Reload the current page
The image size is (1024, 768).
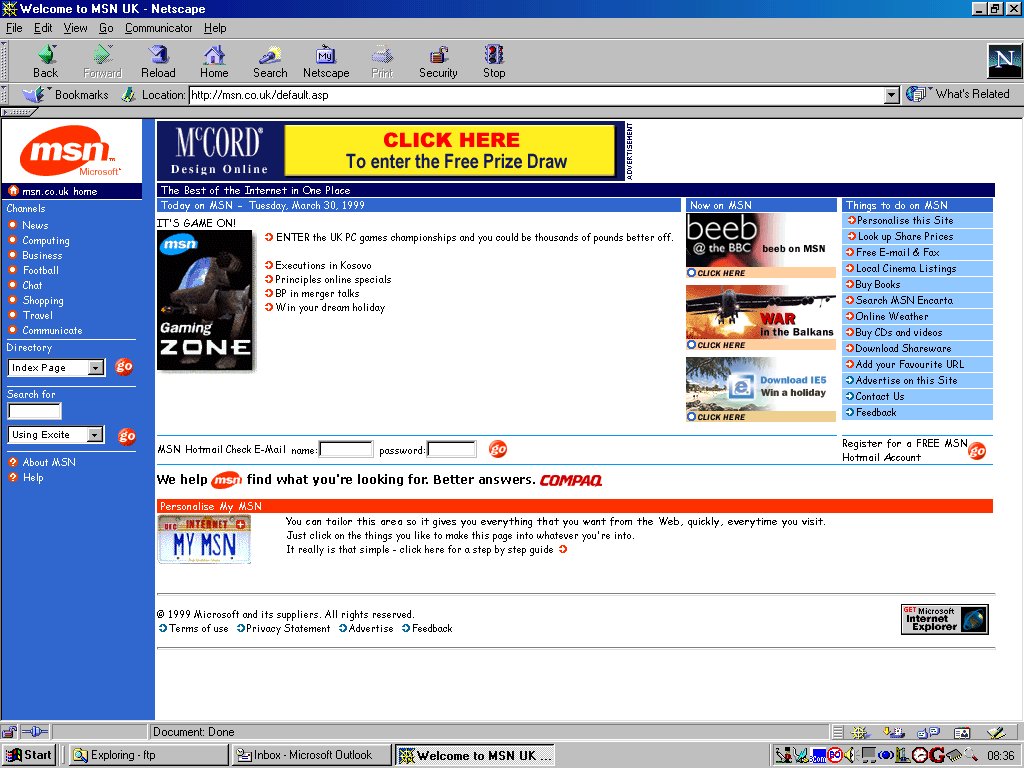coord(158,61)
